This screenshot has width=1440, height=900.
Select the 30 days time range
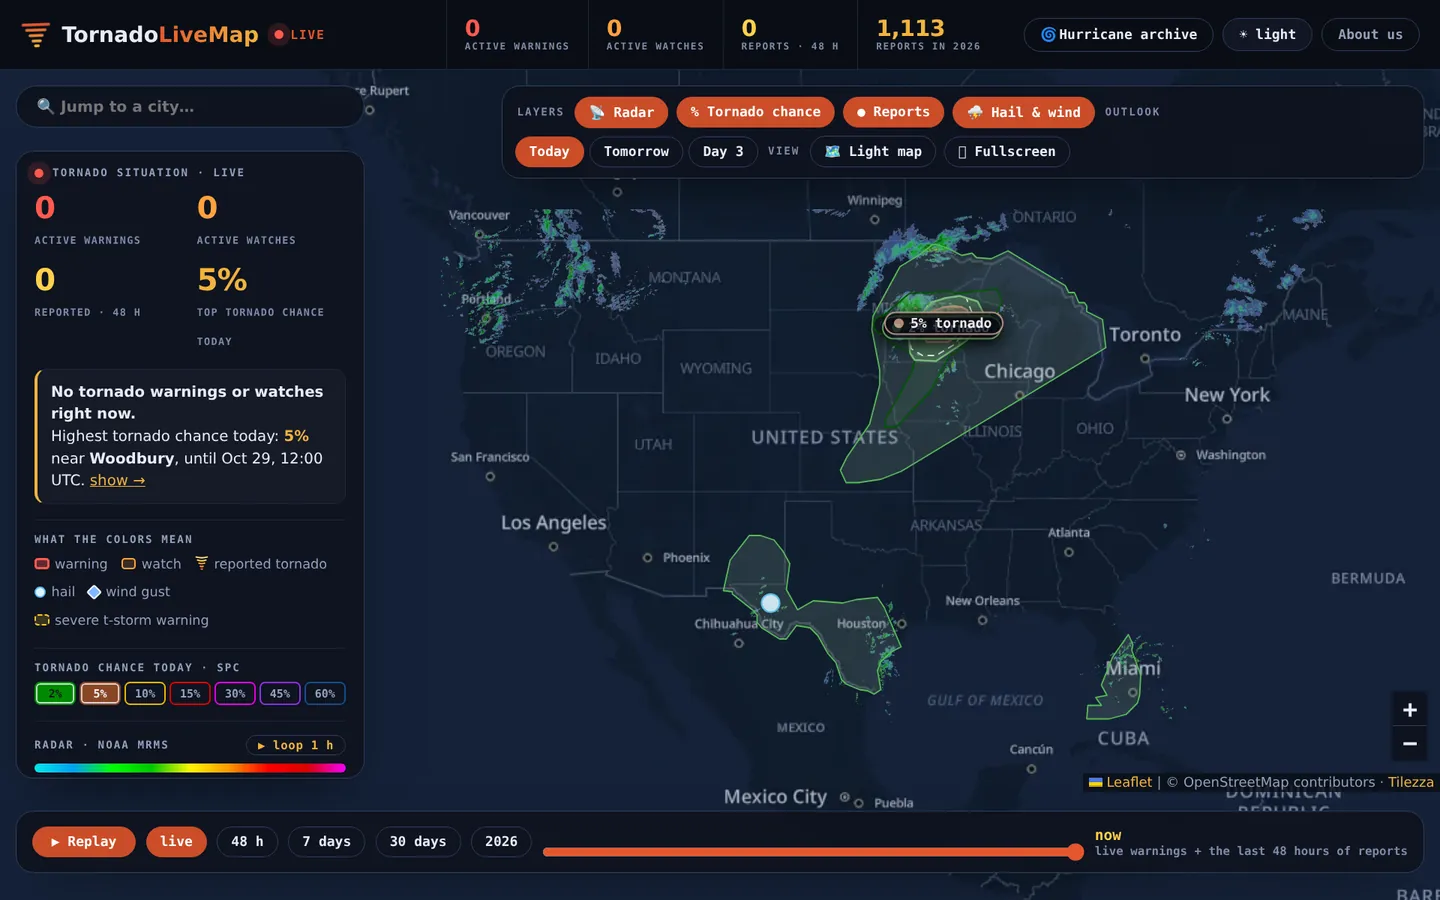[418, 841]
